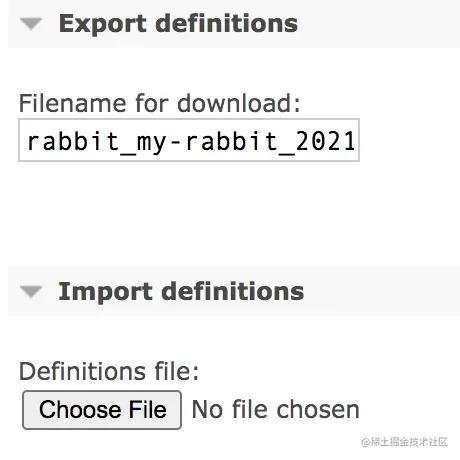This screenshot has width=460, height=460.
Task: Click the 'No file chosen' text
Action: (x=276, y=410)
